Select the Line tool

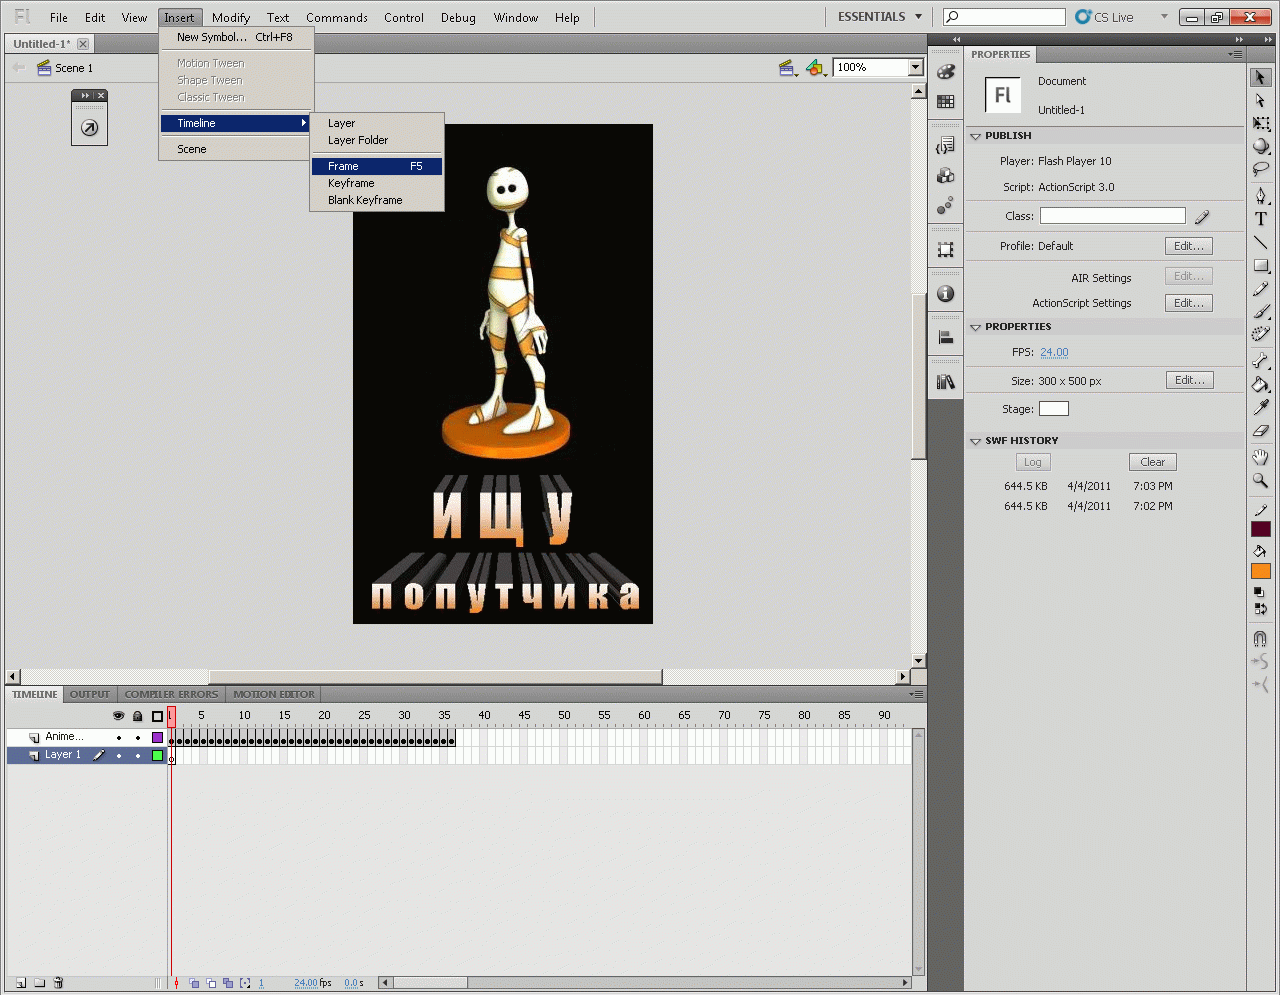pos(1260,242)
